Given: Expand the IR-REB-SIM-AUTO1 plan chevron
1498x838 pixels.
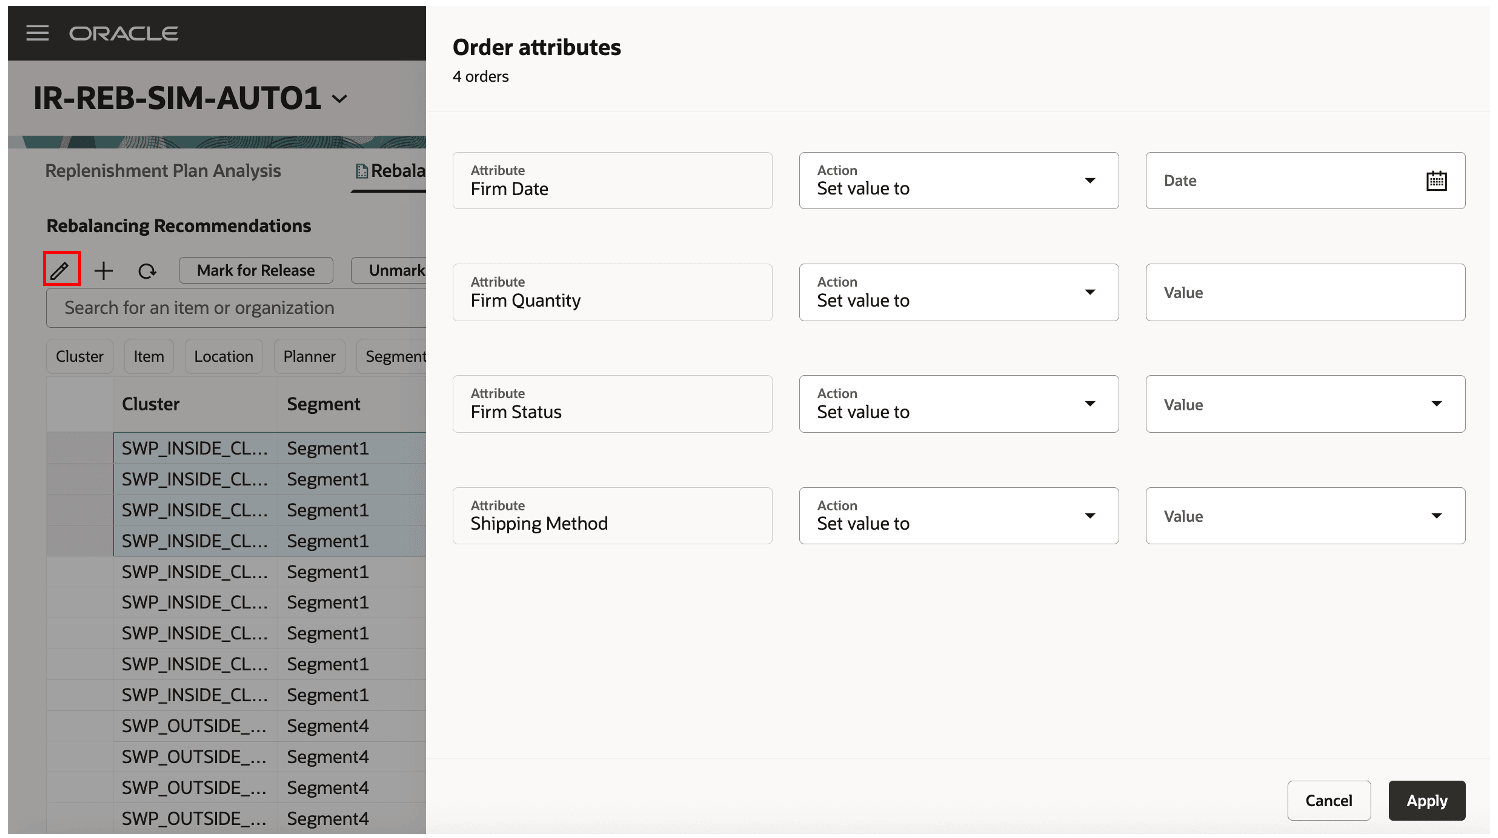Looking at the screenshot, I should (x=340, y=99).
